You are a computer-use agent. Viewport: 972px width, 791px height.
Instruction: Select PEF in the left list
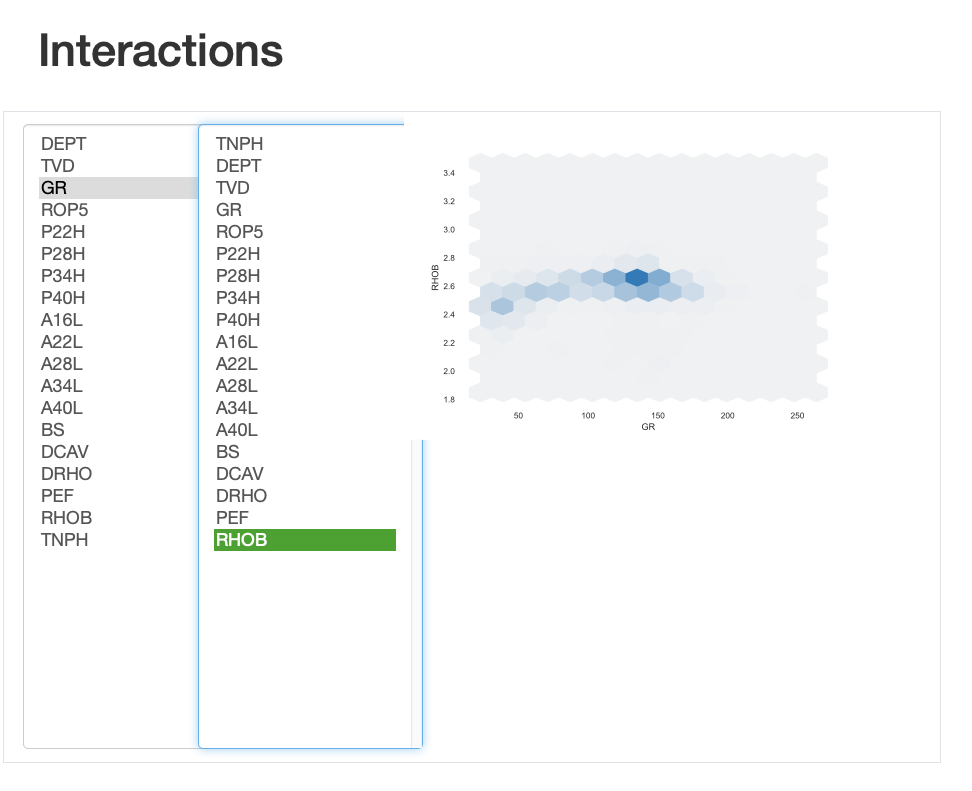click(x=57, y=496)
